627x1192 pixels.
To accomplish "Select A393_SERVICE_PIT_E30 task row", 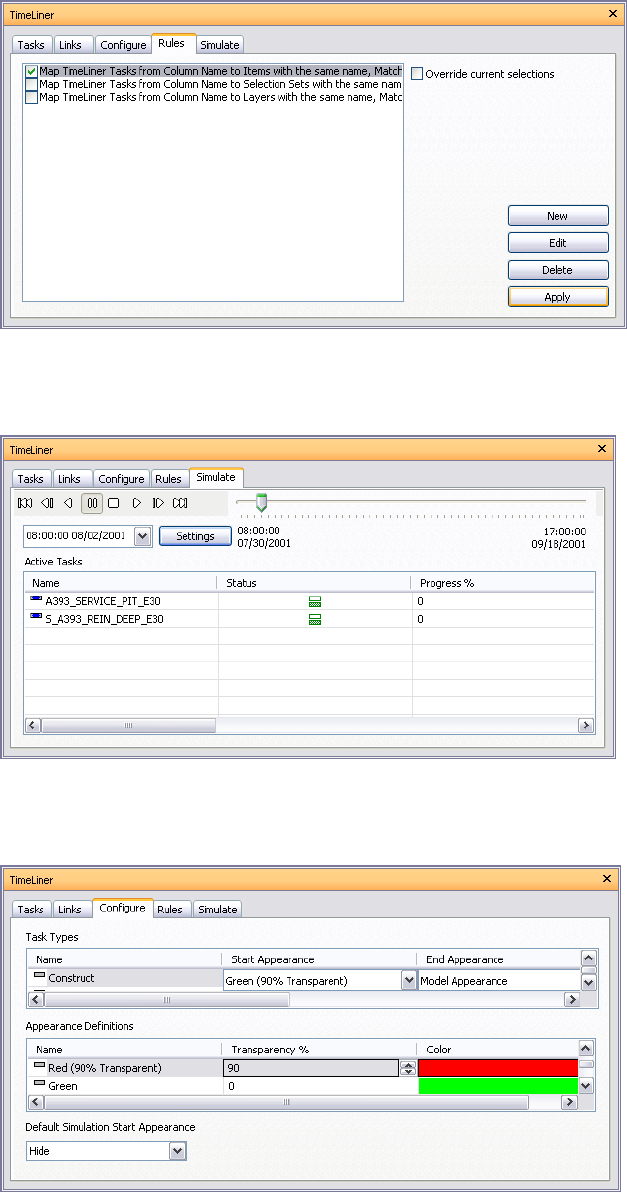I will (310, 601).
